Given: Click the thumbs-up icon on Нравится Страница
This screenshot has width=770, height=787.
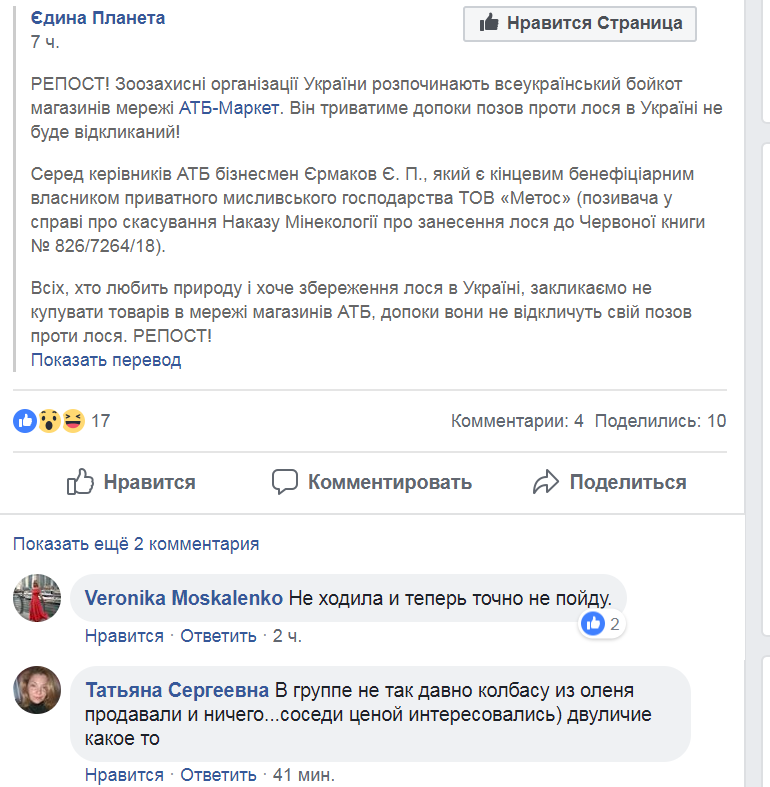Looking at the screenshot, I should click(x=489, y=23).
